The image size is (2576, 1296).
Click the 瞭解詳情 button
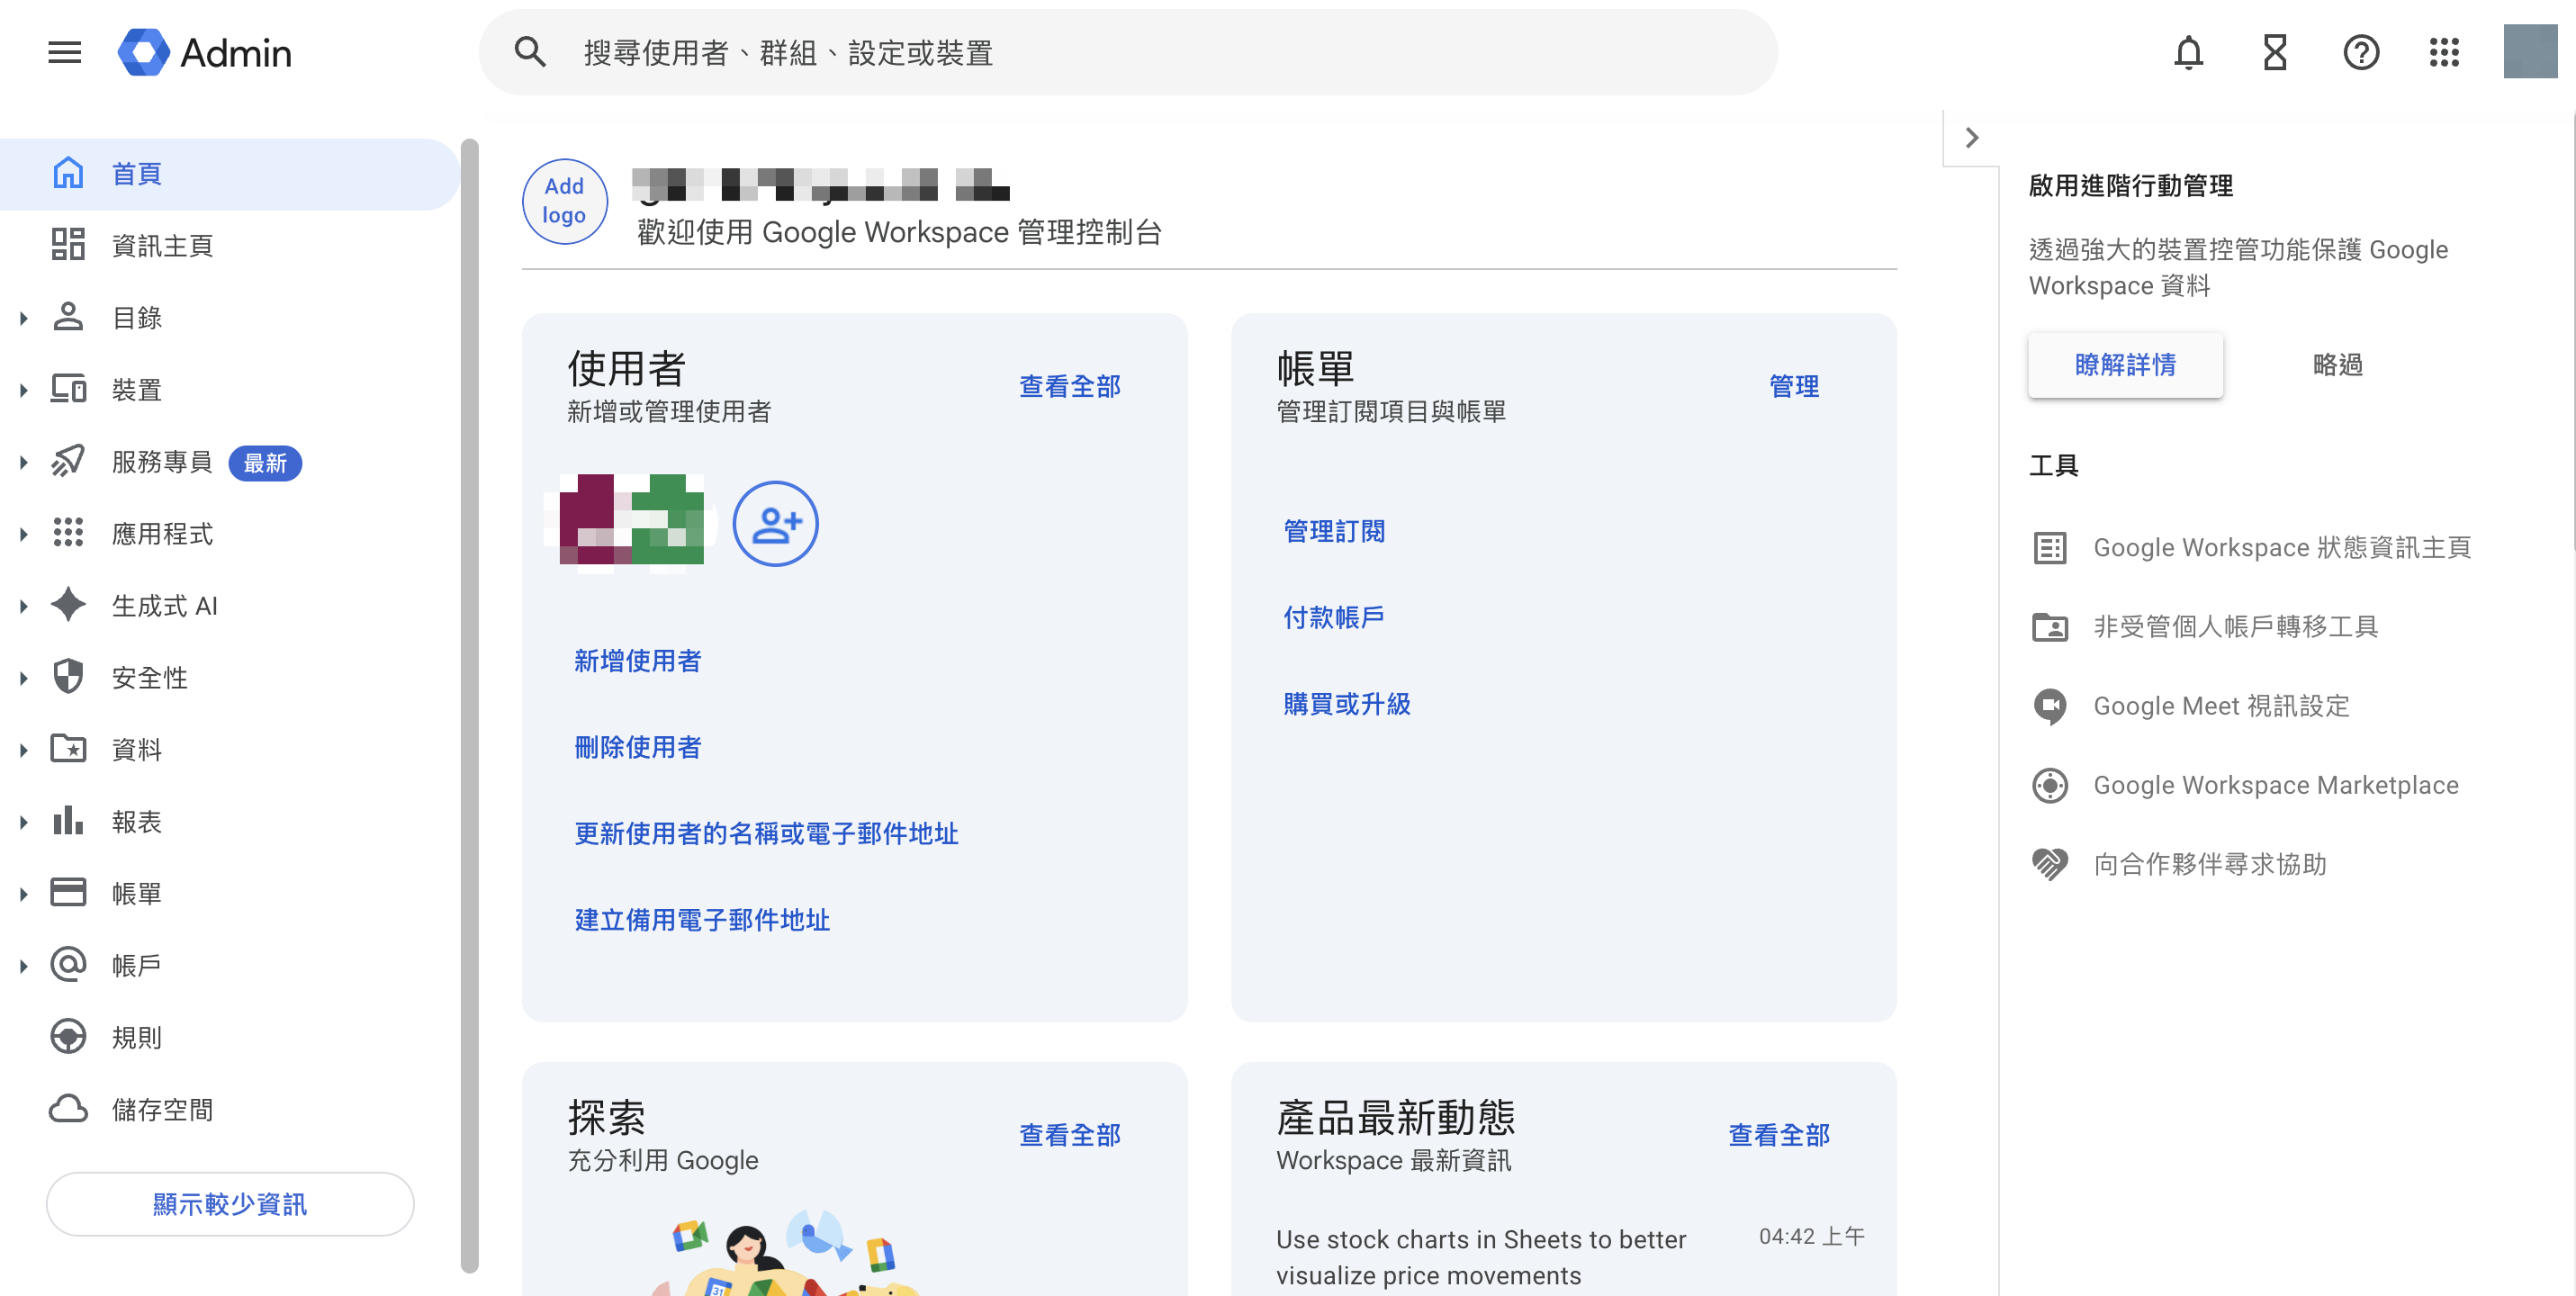pos(2125,365)
